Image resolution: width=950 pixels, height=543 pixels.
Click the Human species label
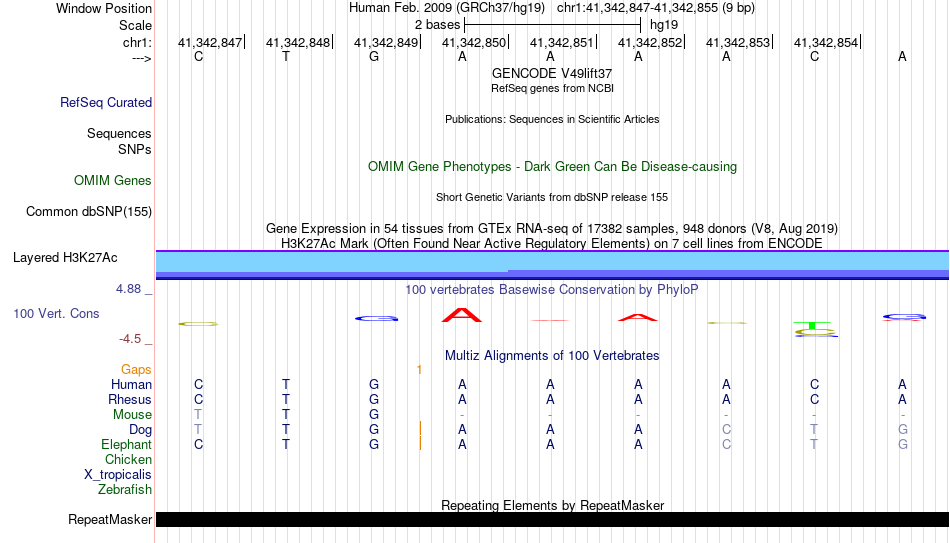click(x=131, y=385)
